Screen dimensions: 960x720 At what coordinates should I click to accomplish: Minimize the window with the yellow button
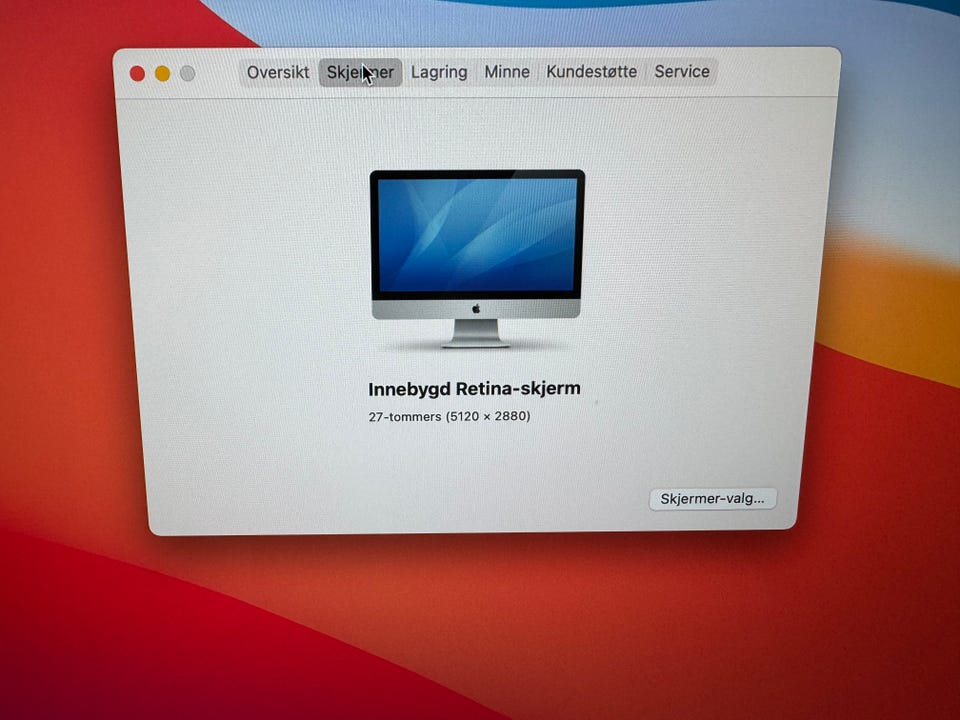coord(162,73)
